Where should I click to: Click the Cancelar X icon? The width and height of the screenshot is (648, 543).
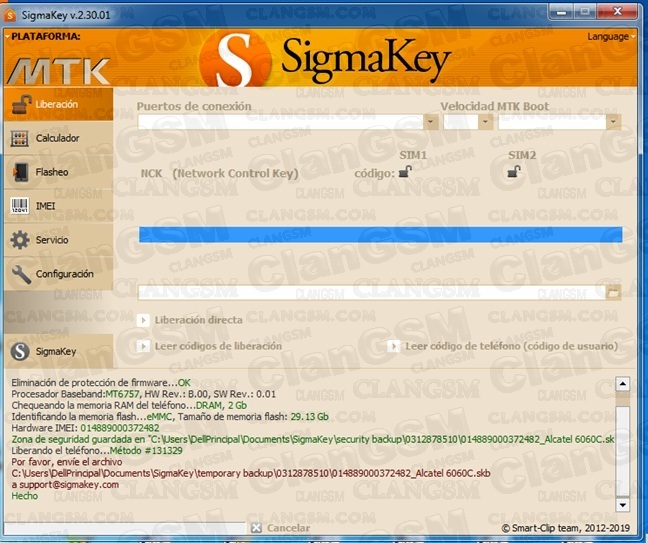point(256,528)
